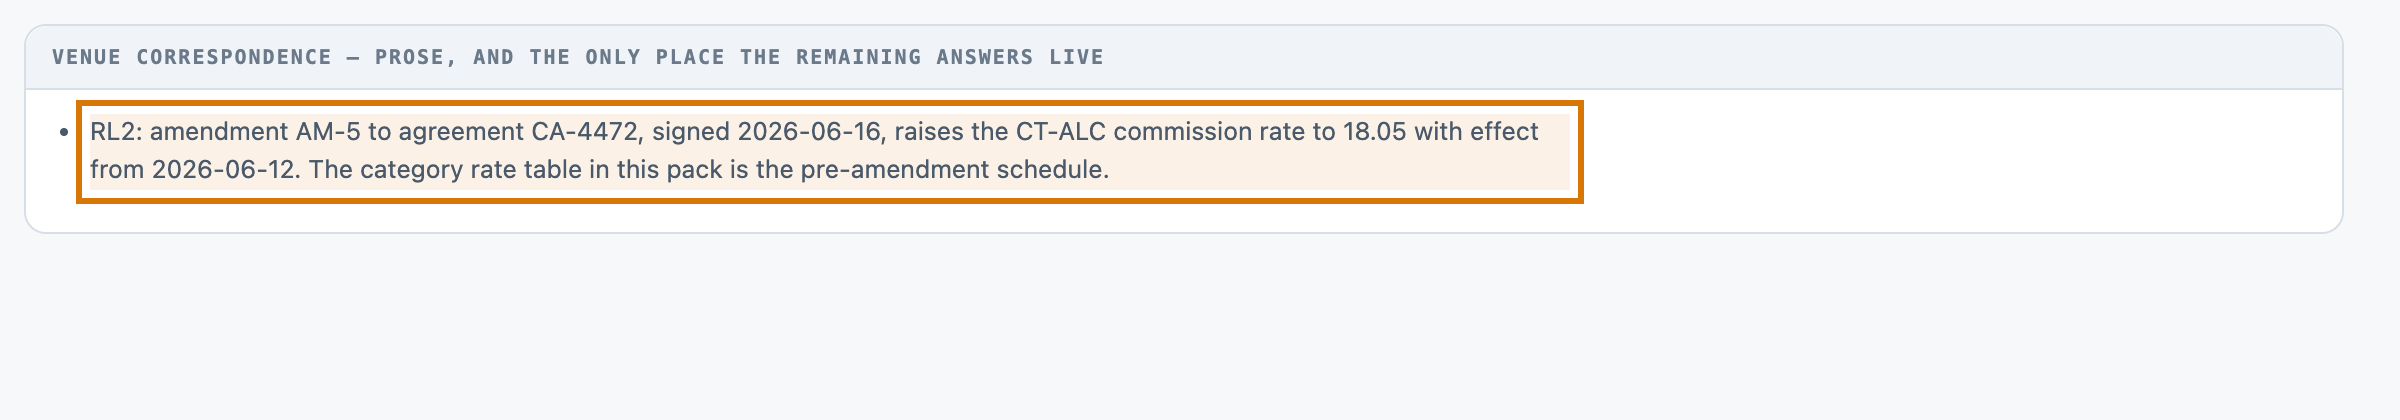Click "REMAINING ANSWERS LIVE" in header
2400x420 pixels.
[950, 57]
